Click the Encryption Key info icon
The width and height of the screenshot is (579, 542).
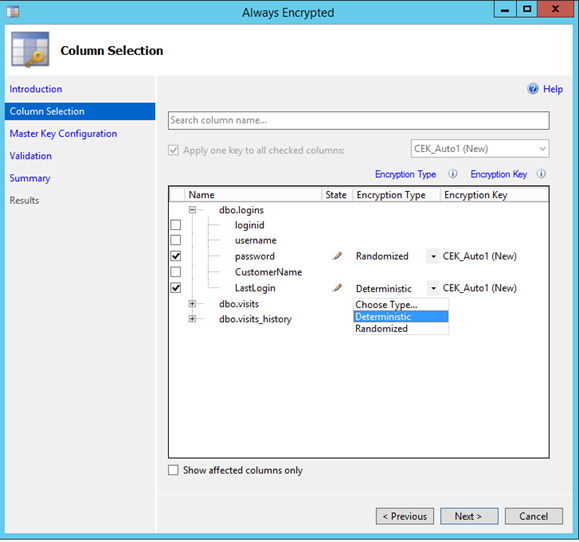[541, 174]
